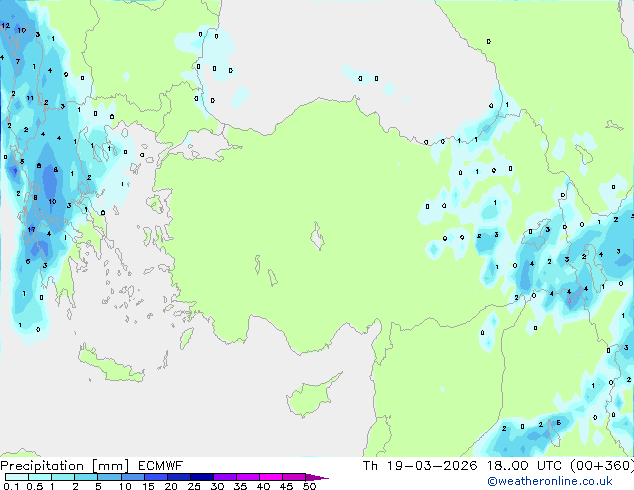Click the 15–20 mm legend swatch
The width and height of the screenshot is (634, 490).
point(156,477)
